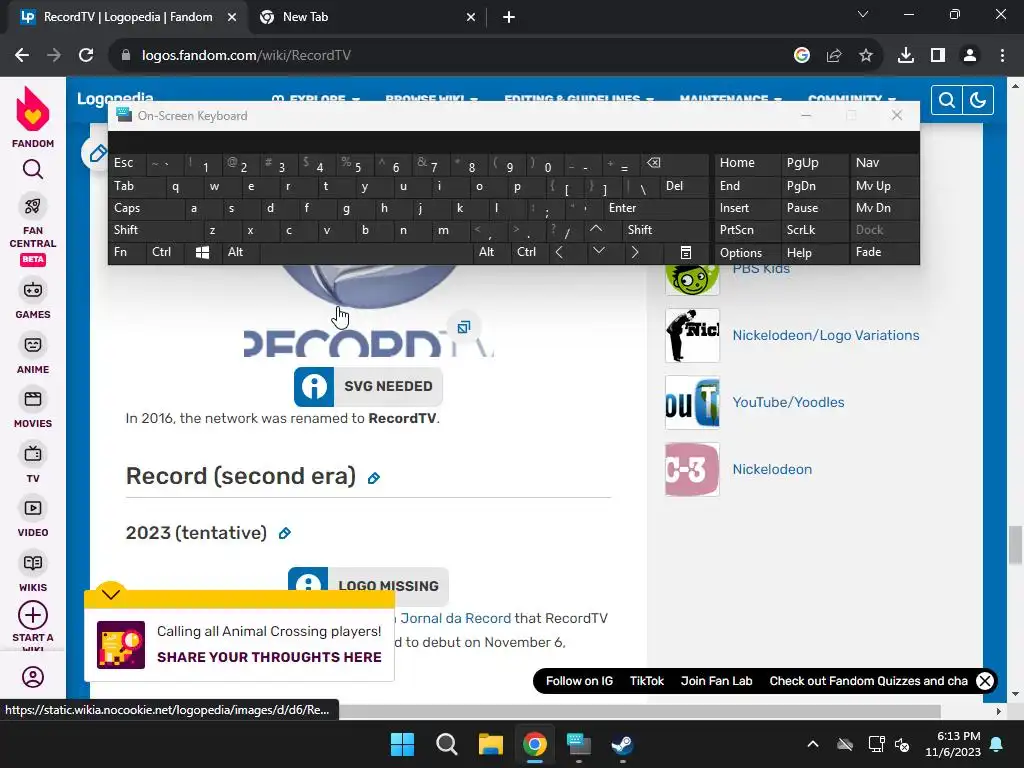Switch to RecordTV Logopedia tab

click(128, 17)
